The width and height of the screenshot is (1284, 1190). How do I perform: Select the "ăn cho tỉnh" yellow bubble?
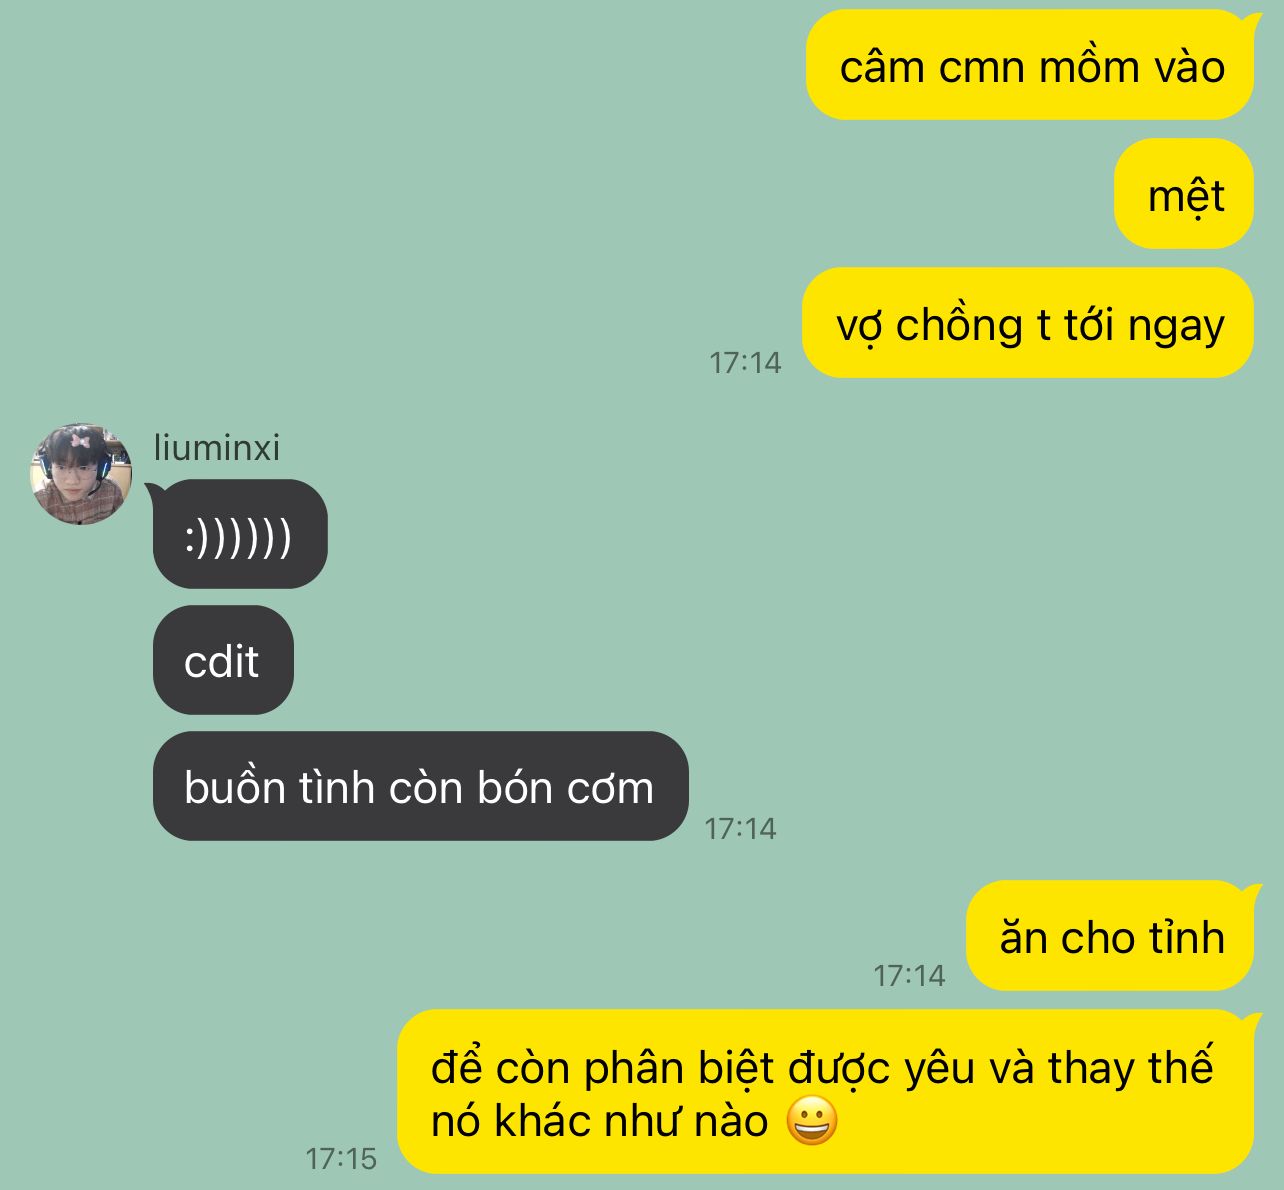pyautogui.click(x=1110, y=936)
